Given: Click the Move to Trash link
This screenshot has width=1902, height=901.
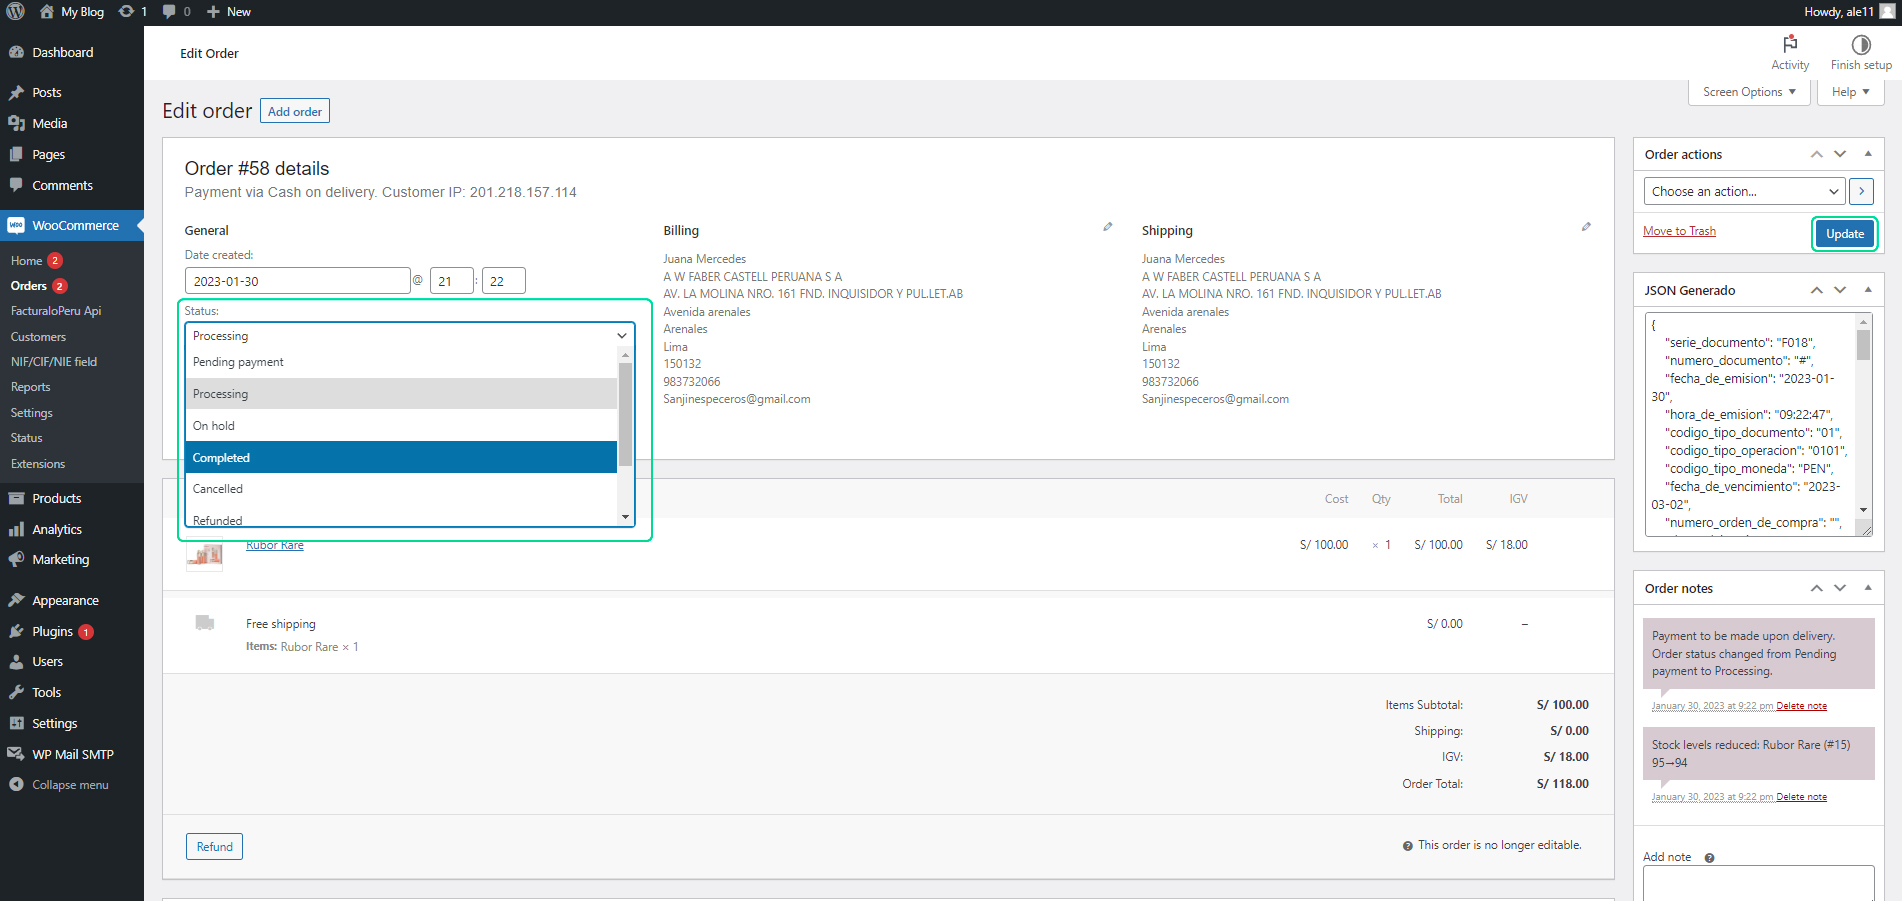Looking at the screenshot, I should coord(1679,231).
